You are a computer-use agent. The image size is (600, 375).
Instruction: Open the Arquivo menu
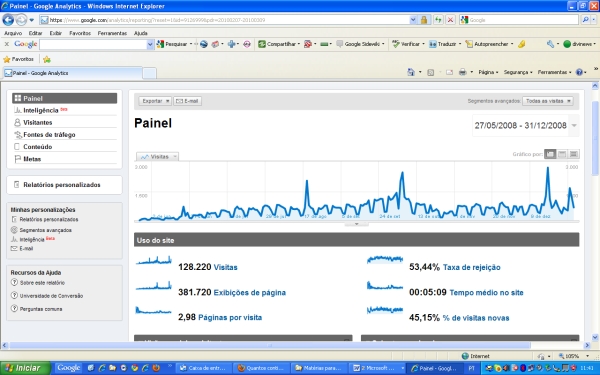coord(13,33)
